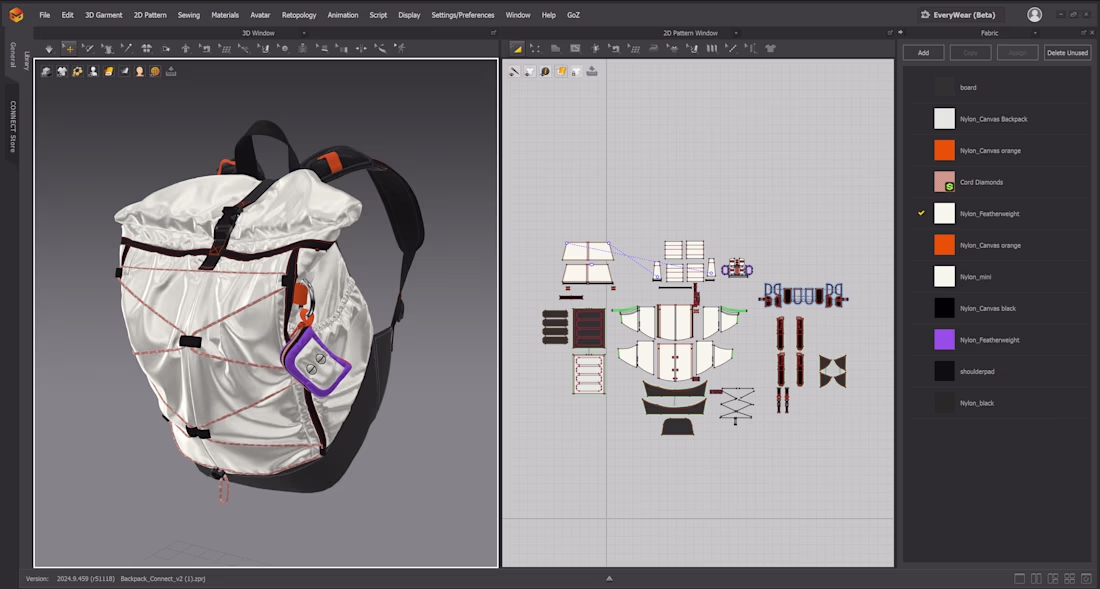Toggle garment shirt display icon in 3D viewport
The image size is (1100, 589).
pos(62,71)
